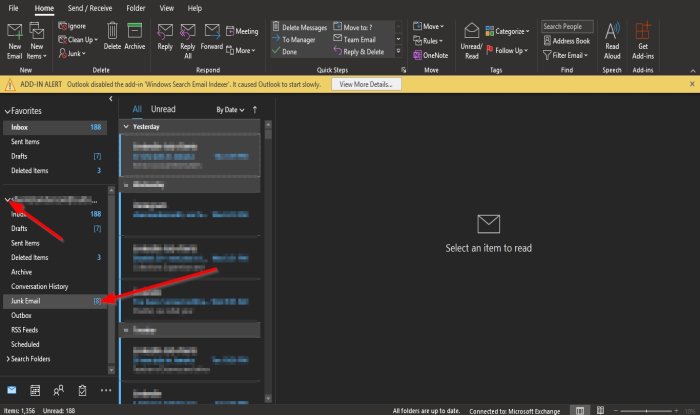
Task: Switch to the View tab
Action: point(167,8)
